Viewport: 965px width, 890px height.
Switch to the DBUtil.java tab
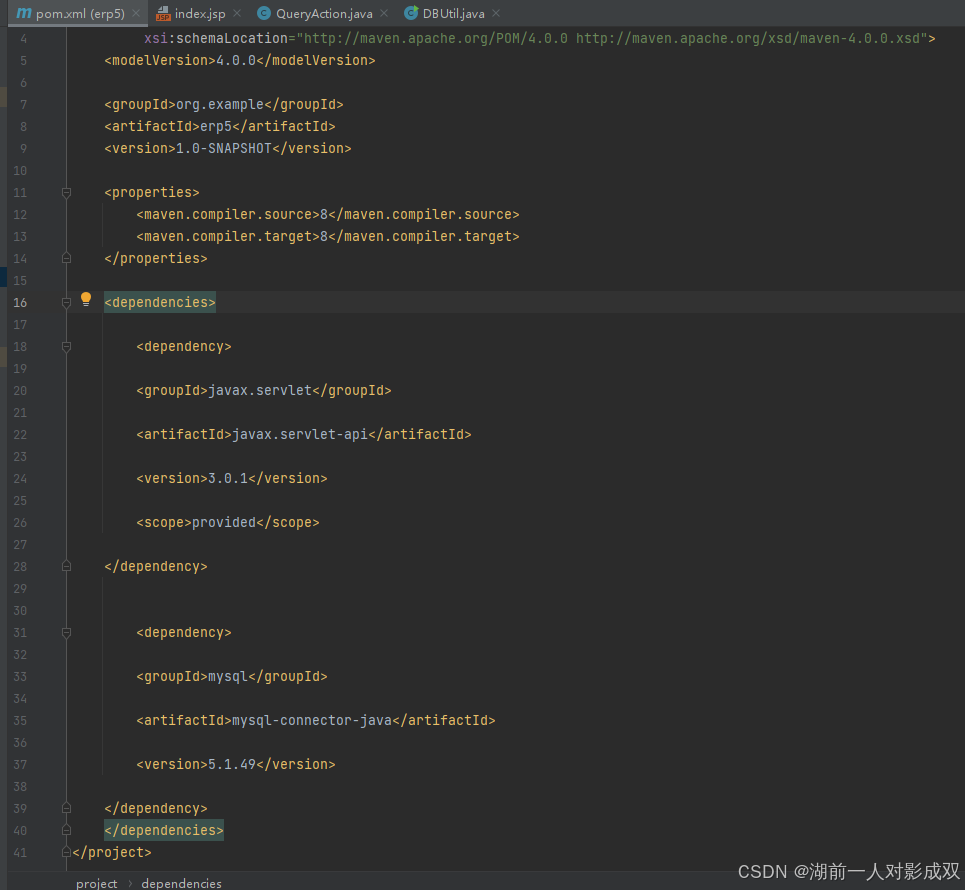pos(450,13)
